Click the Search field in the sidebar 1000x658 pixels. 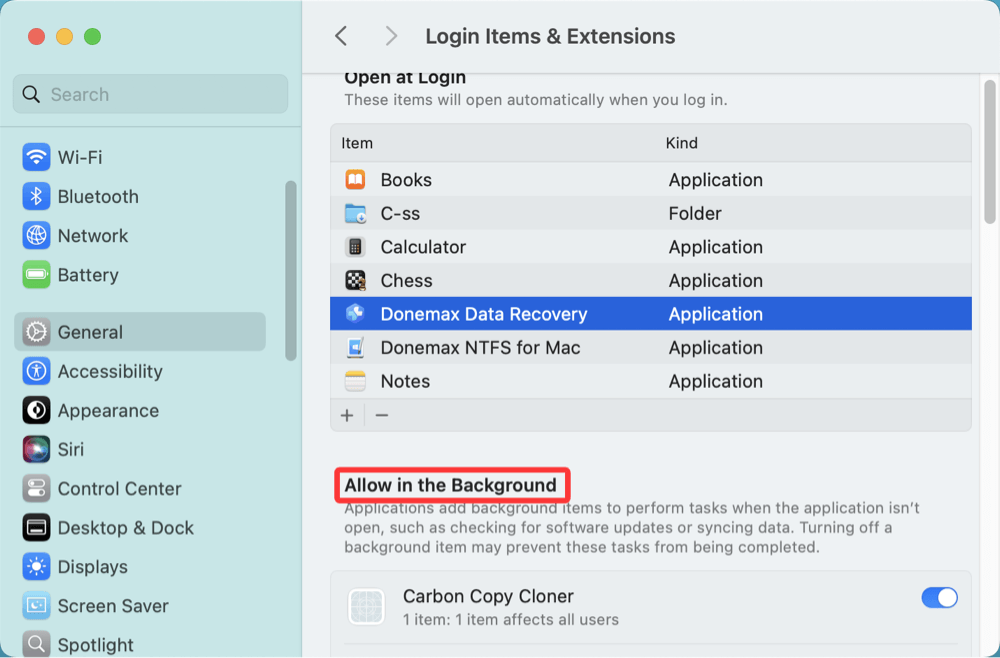point(149,93)
